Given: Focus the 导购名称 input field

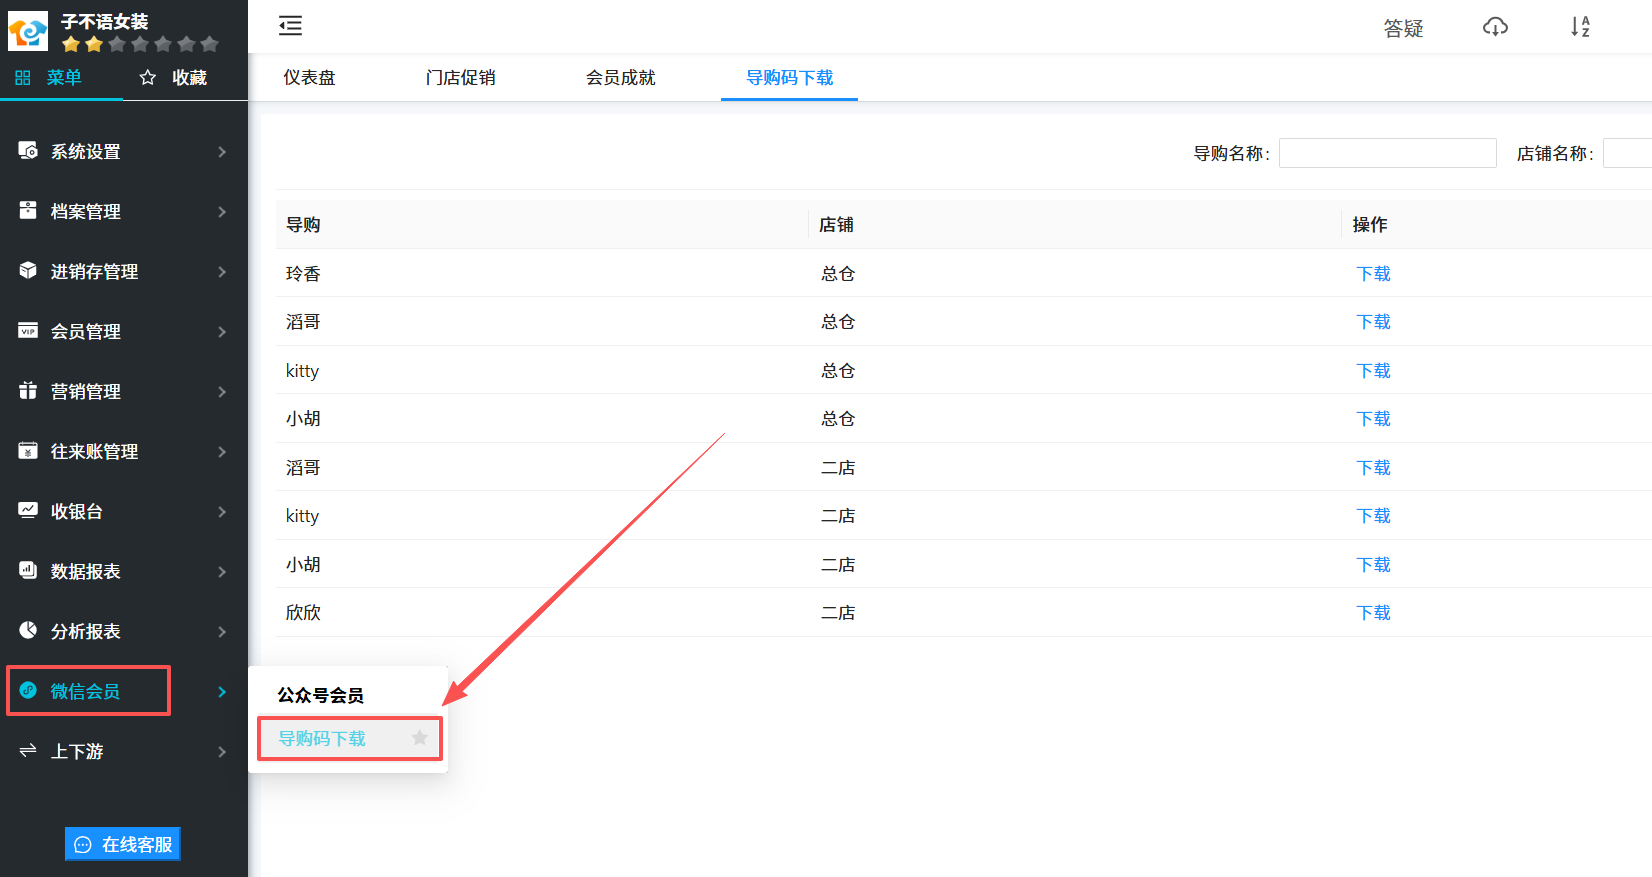Looking at the screenshot, I should click(1387, 153).
